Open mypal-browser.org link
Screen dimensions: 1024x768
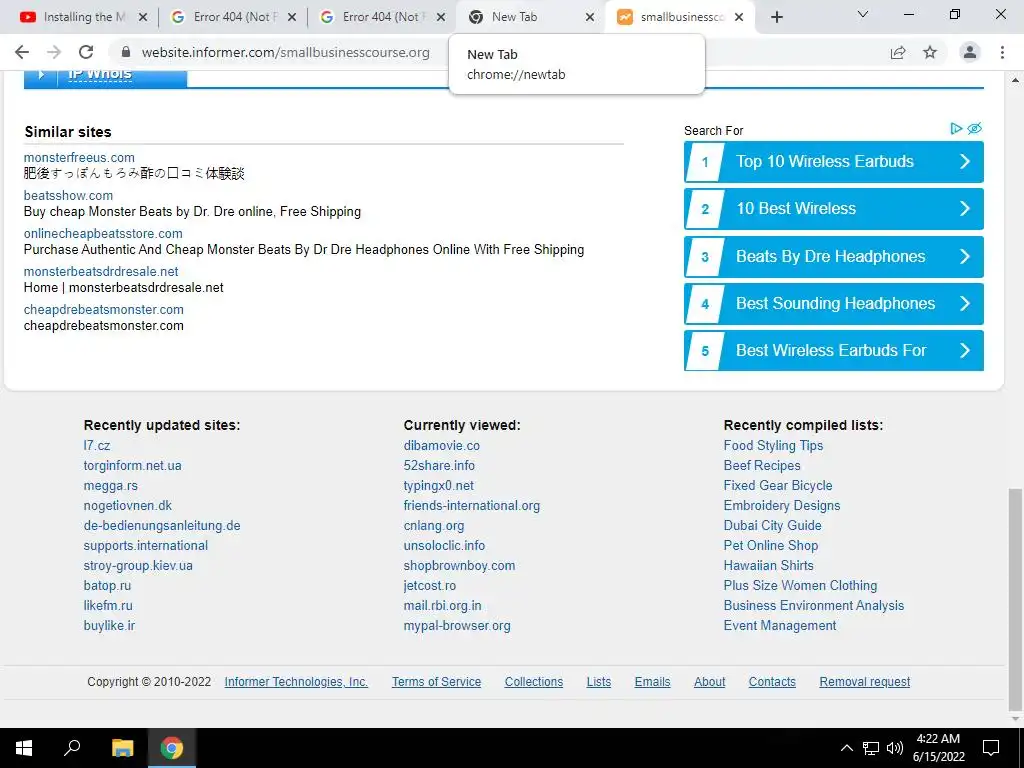point(457,626)
